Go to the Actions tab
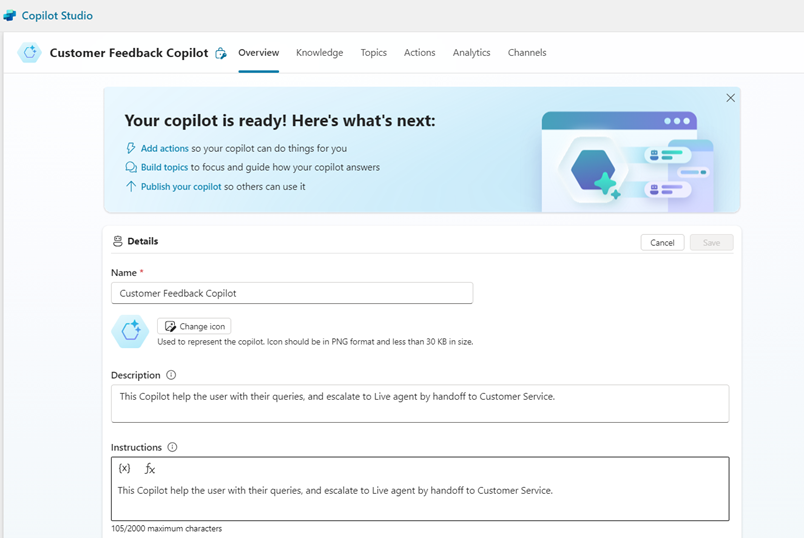Image resolution: width=804 pixels, height=538 pixels. tap(419, 53)
